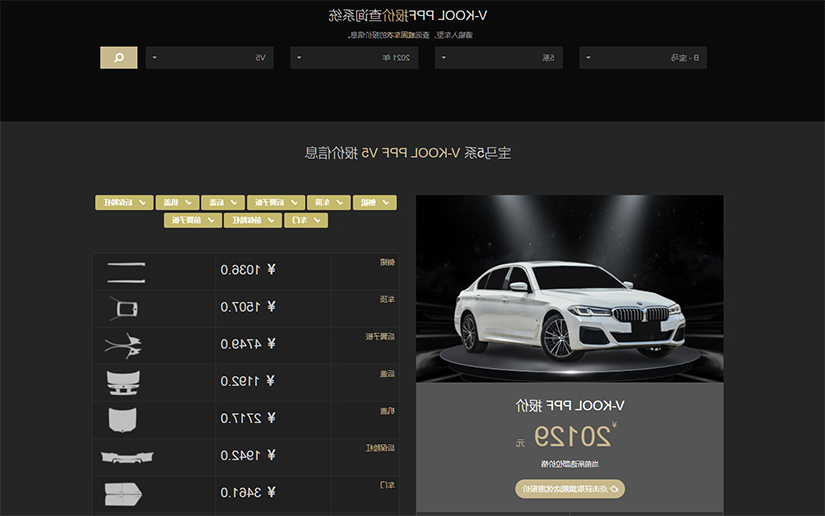Expand the 后保险杠 part tag
The width and height of the screenshot is (825, 516).
tap(124, 203)
